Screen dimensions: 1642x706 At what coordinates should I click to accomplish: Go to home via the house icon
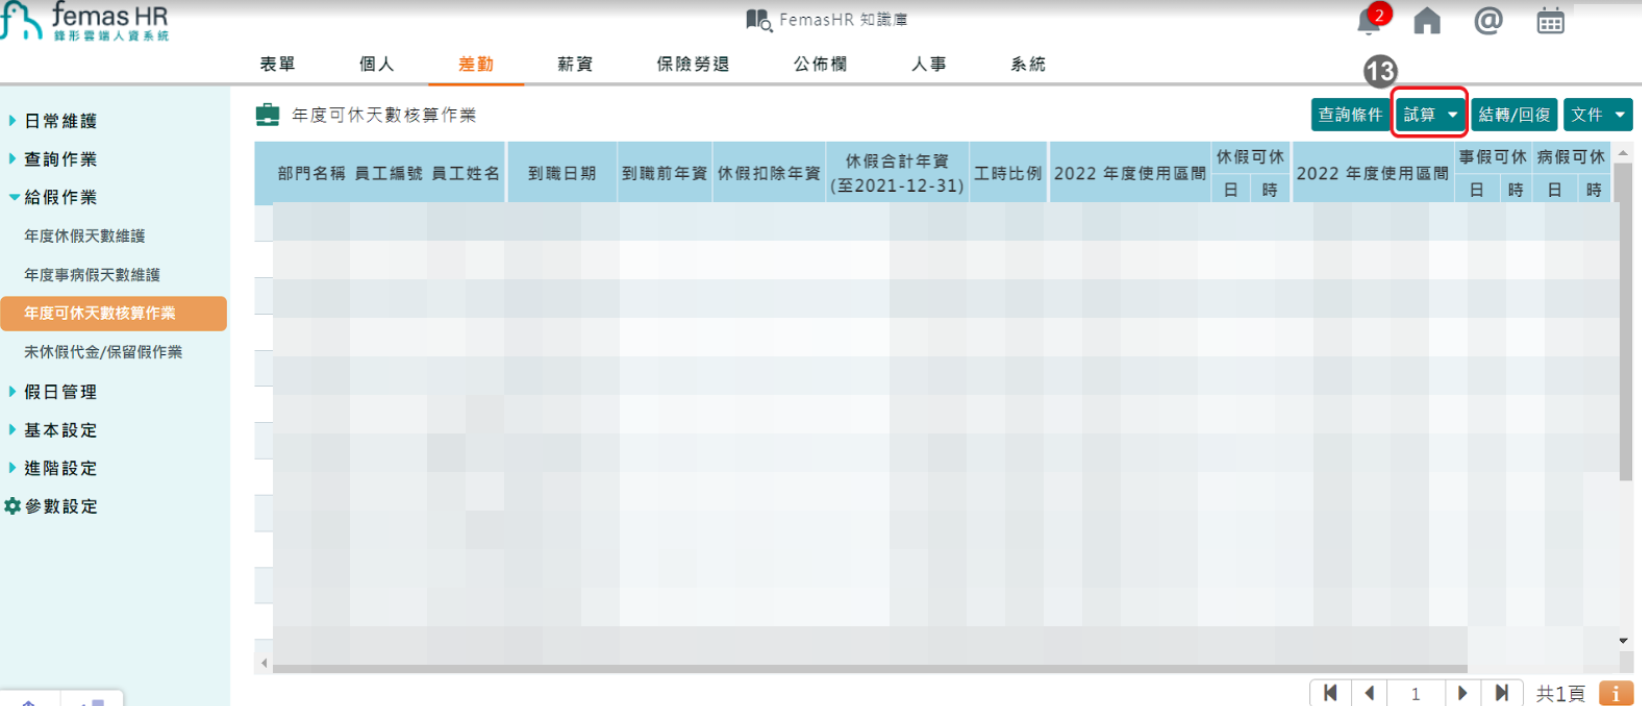click(x=1427, y=21)
